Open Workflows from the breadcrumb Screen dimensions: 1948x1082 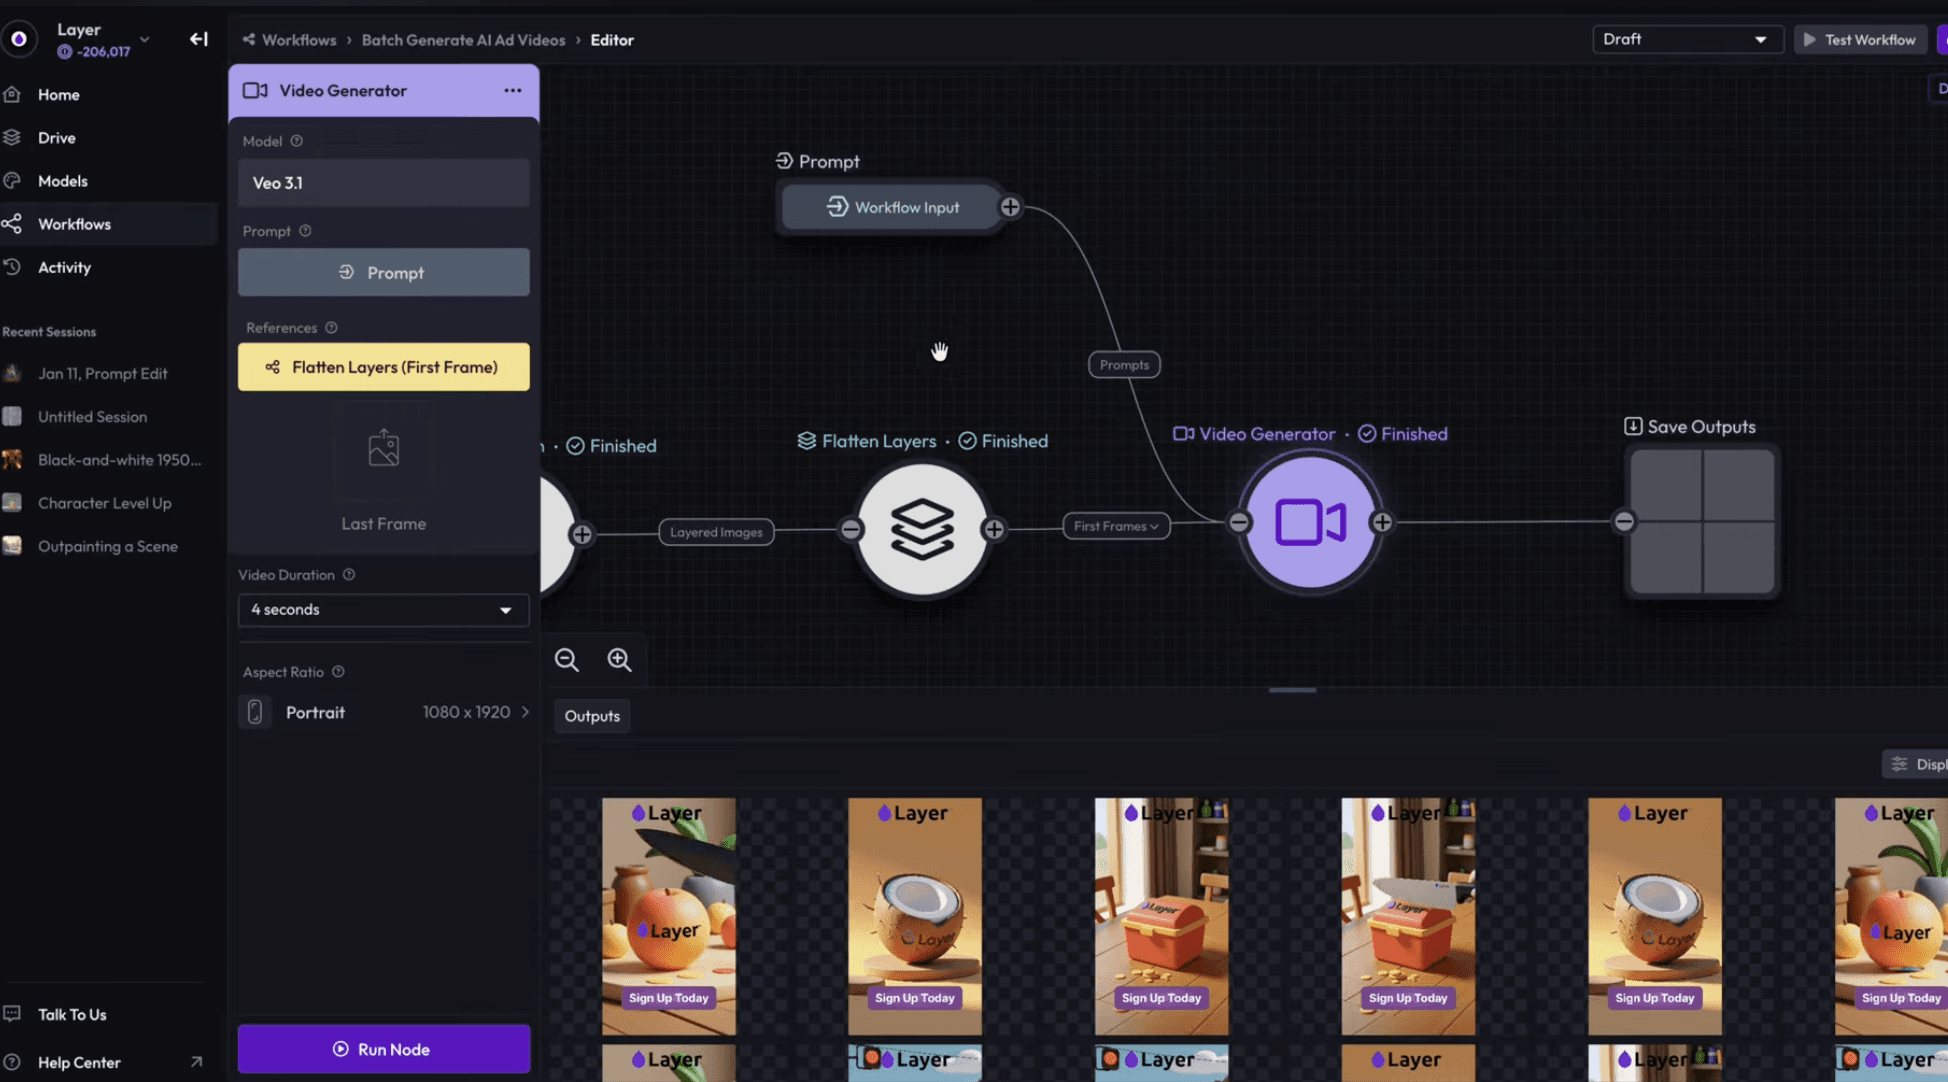pos(298,39)
